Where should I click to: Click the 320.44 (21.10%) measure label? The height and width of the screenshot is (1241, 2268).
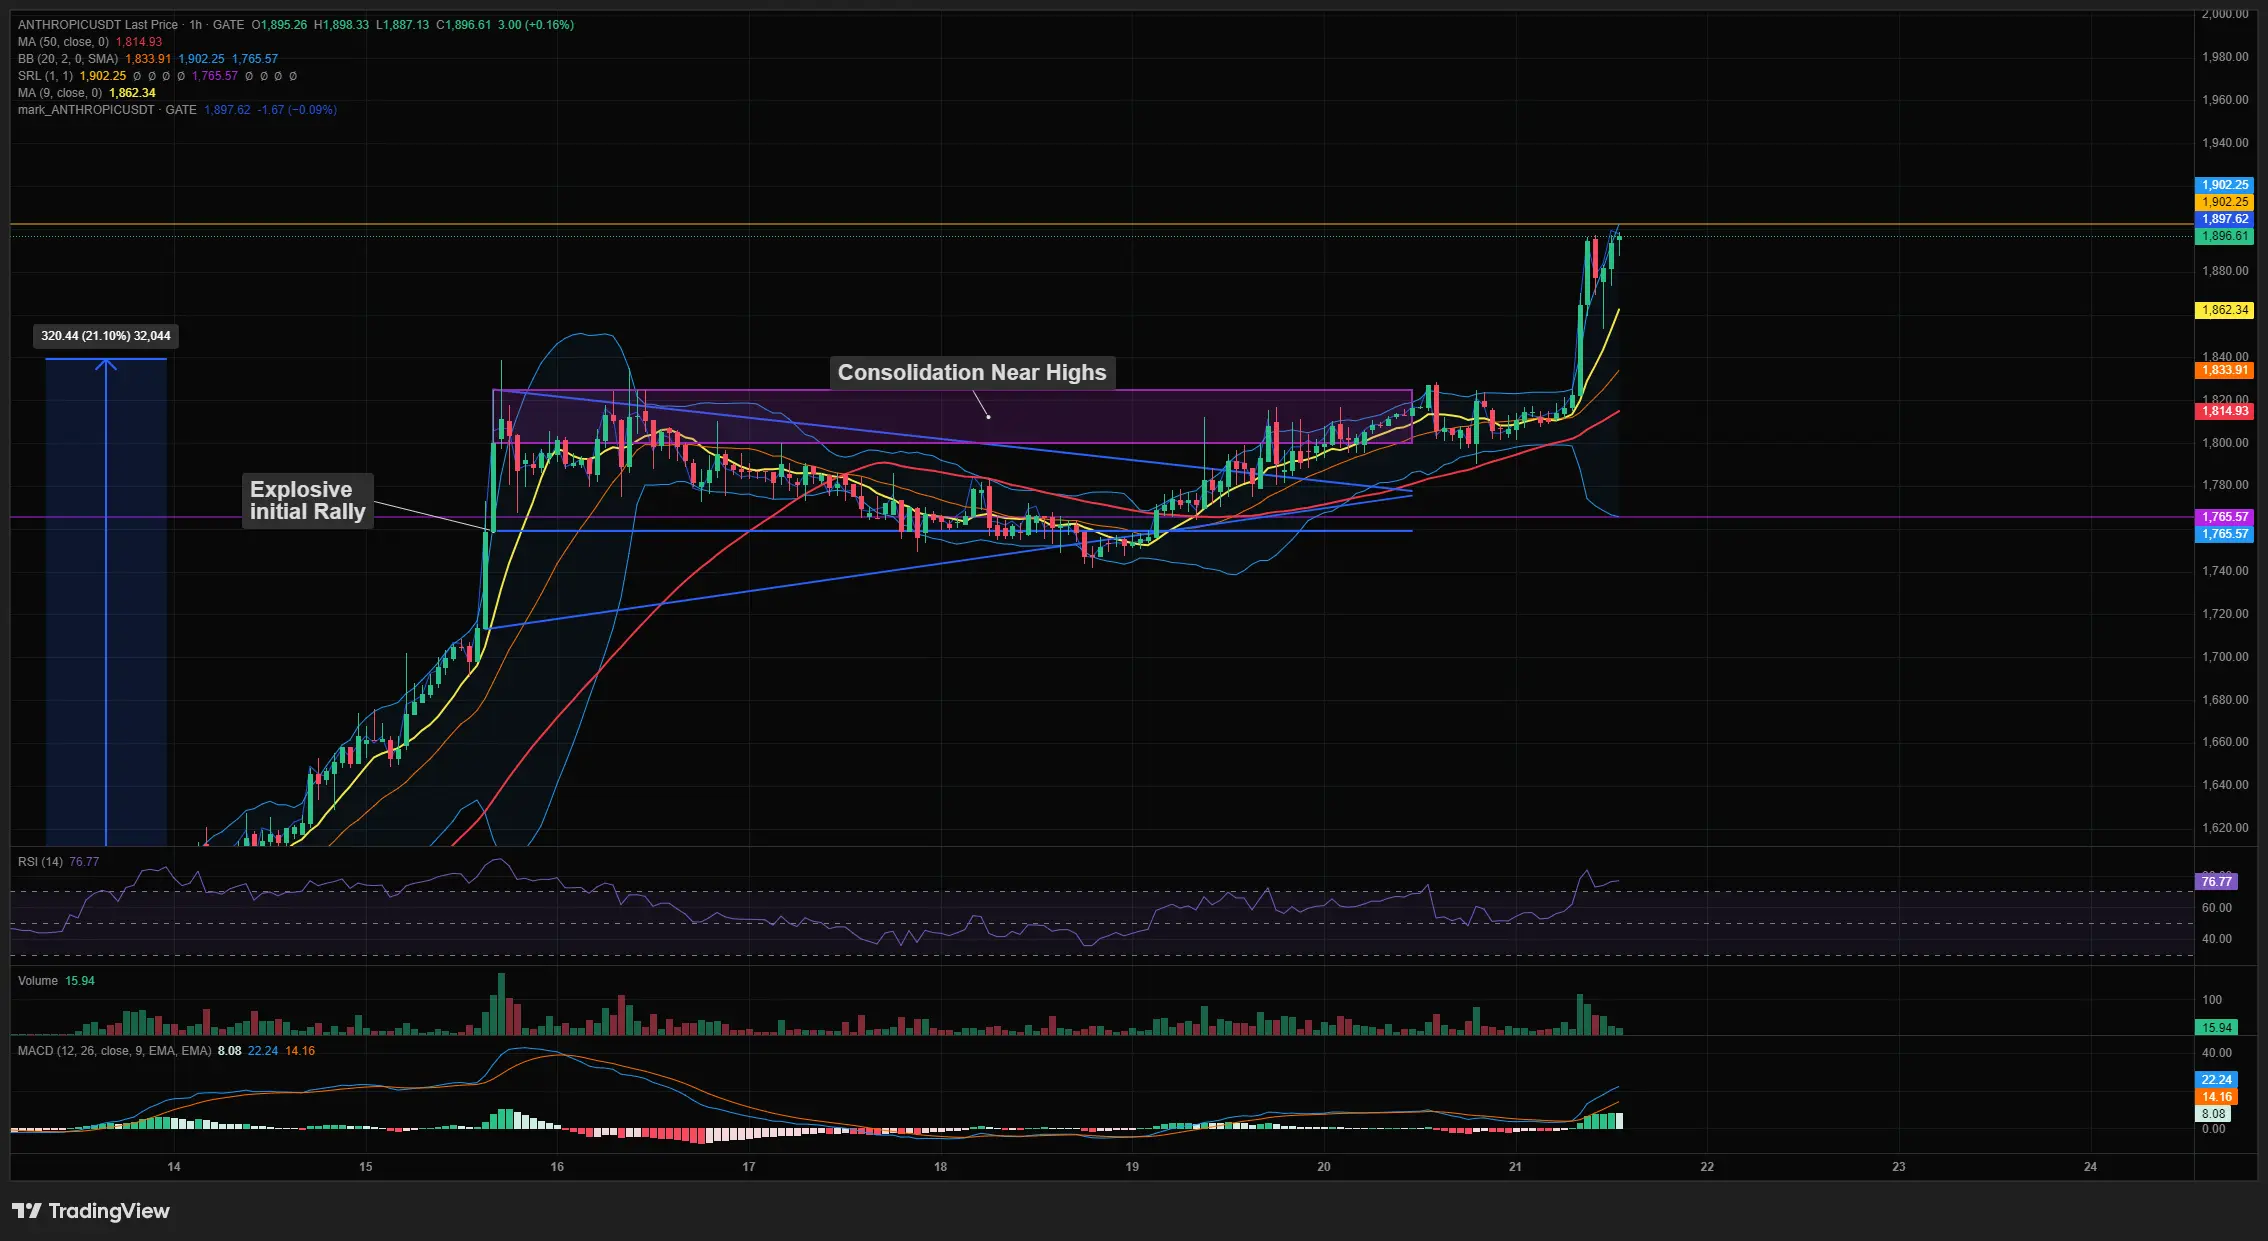coord(106,336)
